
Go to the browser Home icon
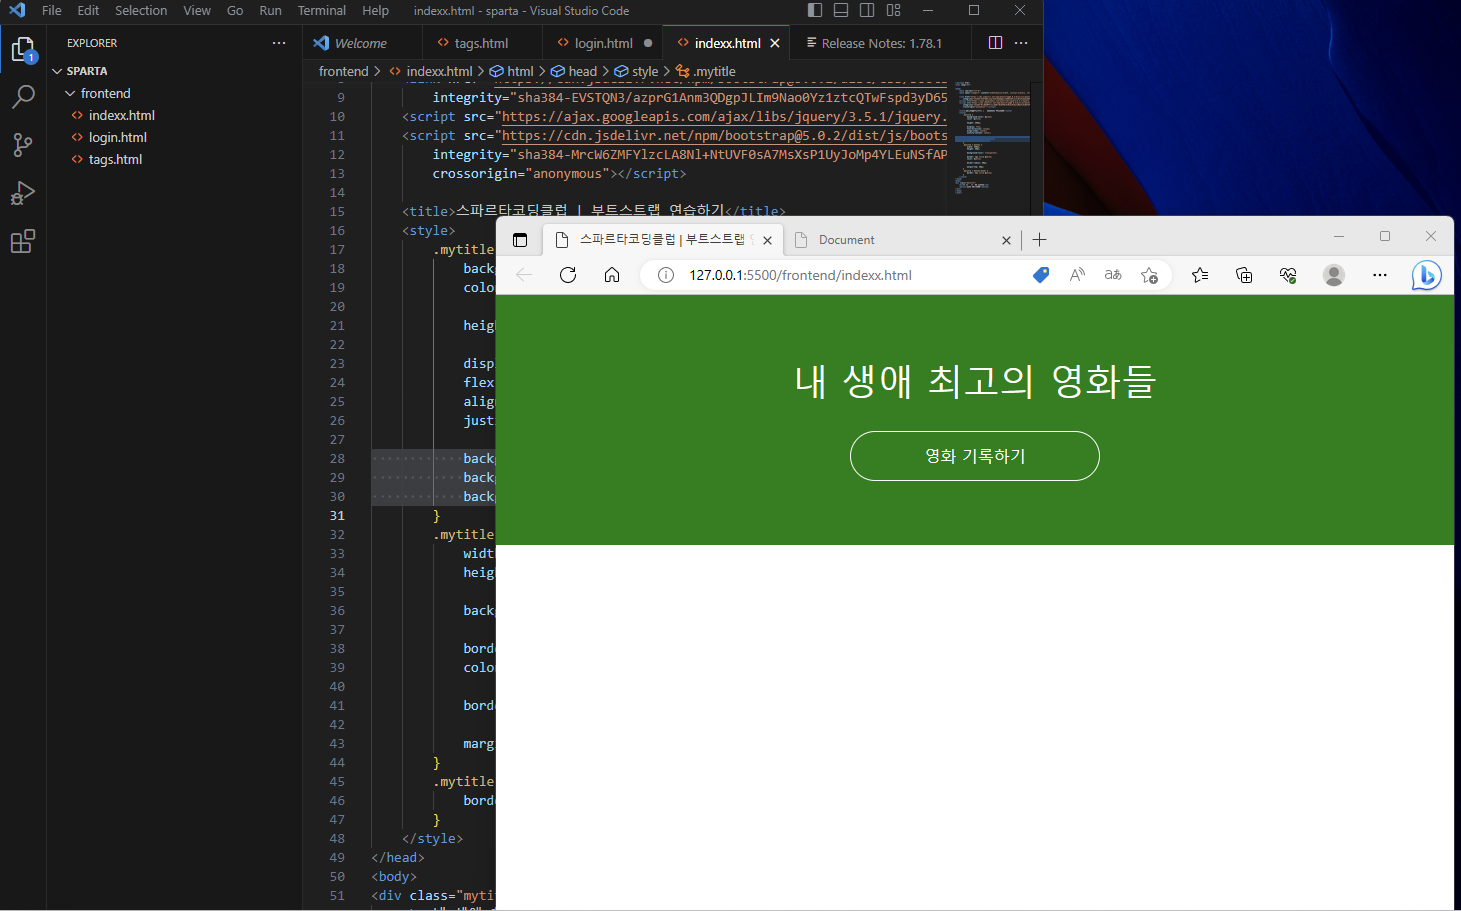[612, 275]
